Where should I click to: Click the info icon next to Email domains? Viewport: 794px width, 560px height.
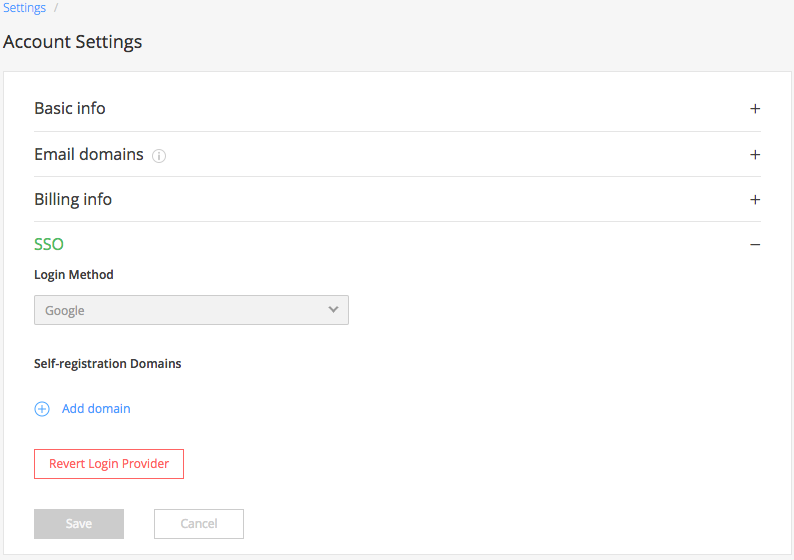click(159, 156)
